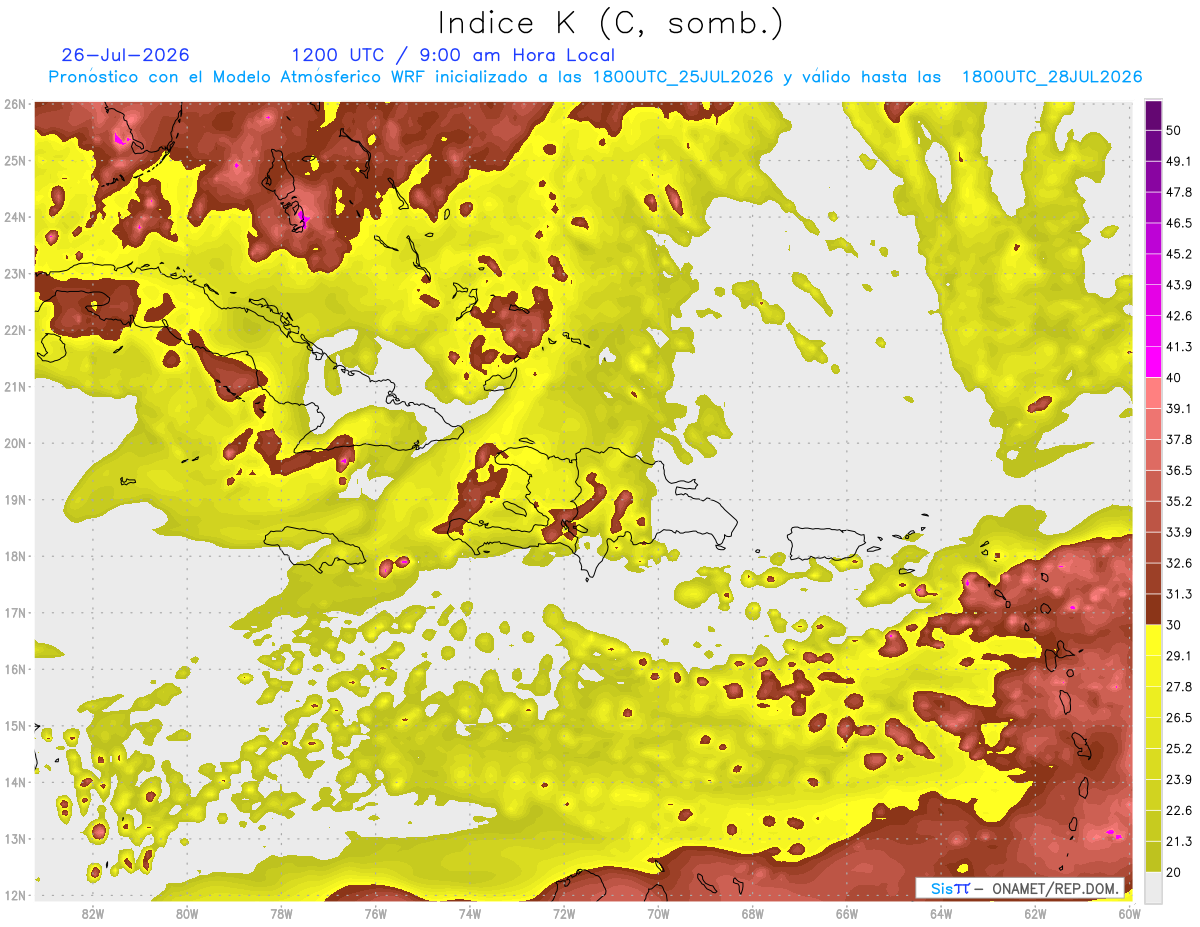Click the colorbar value "41.3"
The height and width of the screenshot is (927, 1200).
click(1180, 347)
